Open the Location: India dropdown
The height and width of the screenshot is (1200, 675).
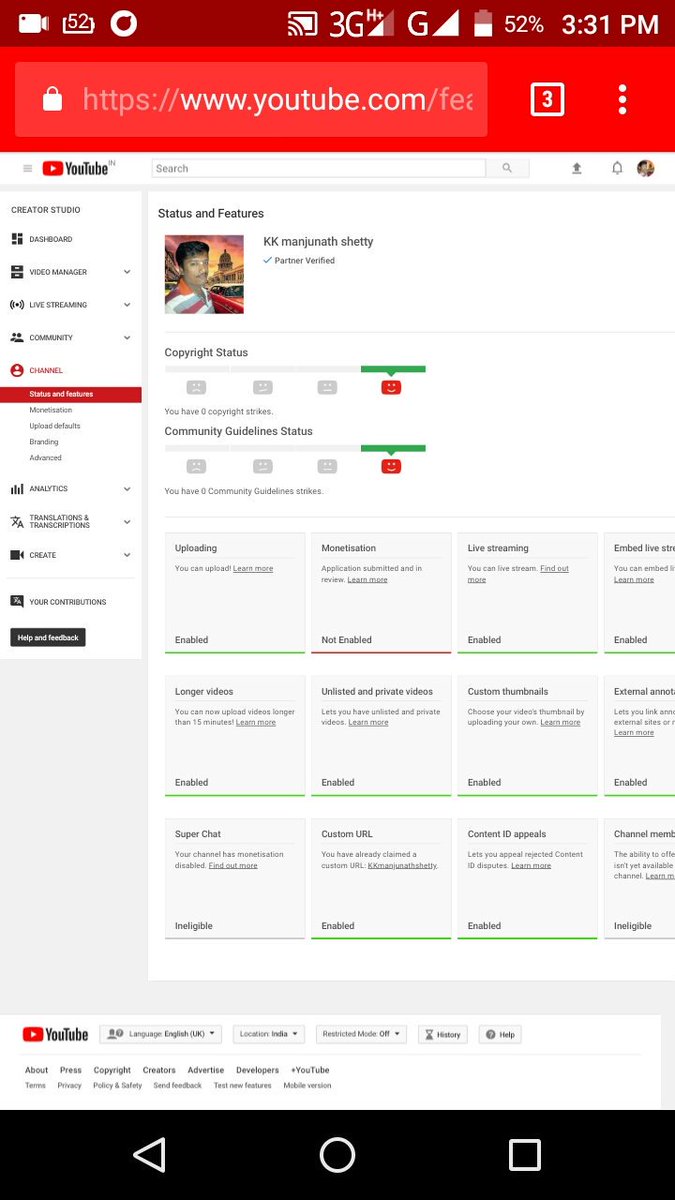[x=269, y=1034]
